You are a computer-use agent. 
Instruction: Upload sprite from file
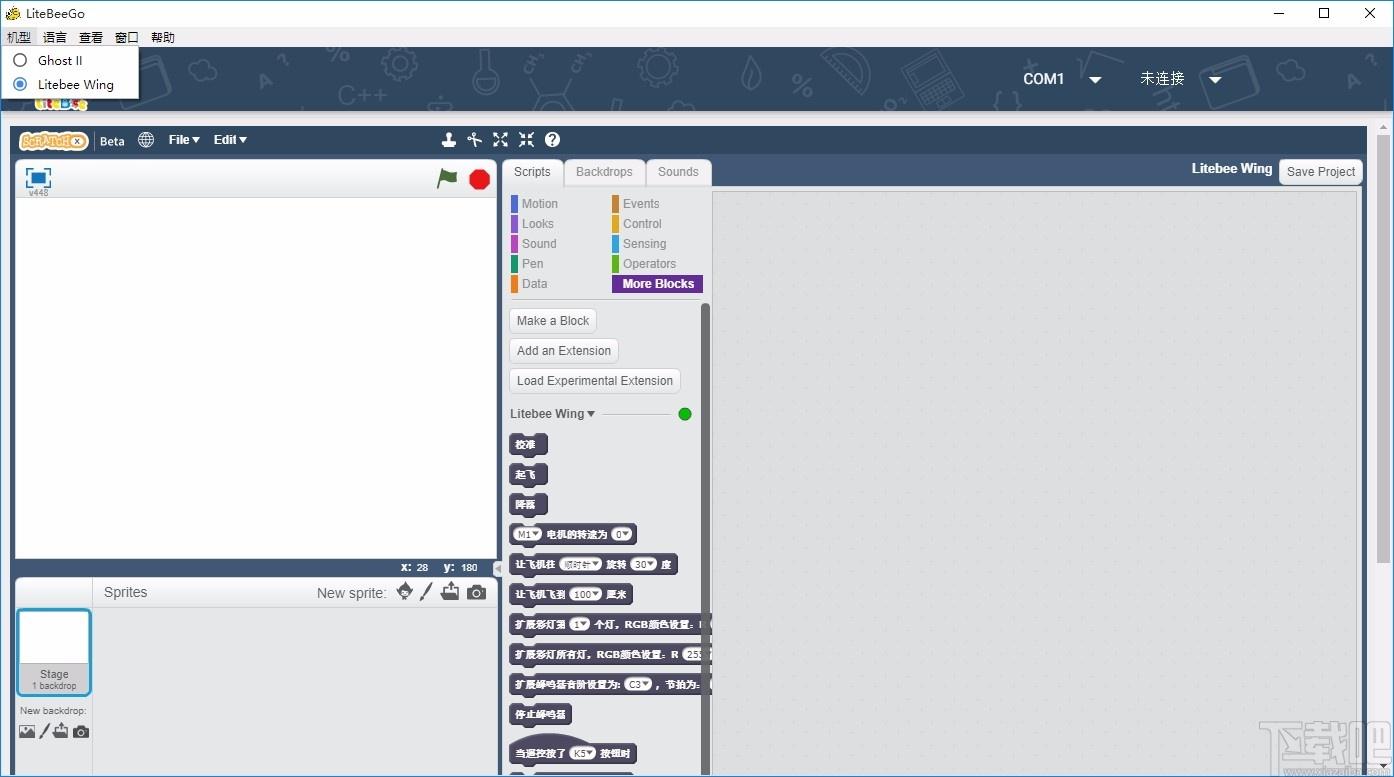(450, 591)
